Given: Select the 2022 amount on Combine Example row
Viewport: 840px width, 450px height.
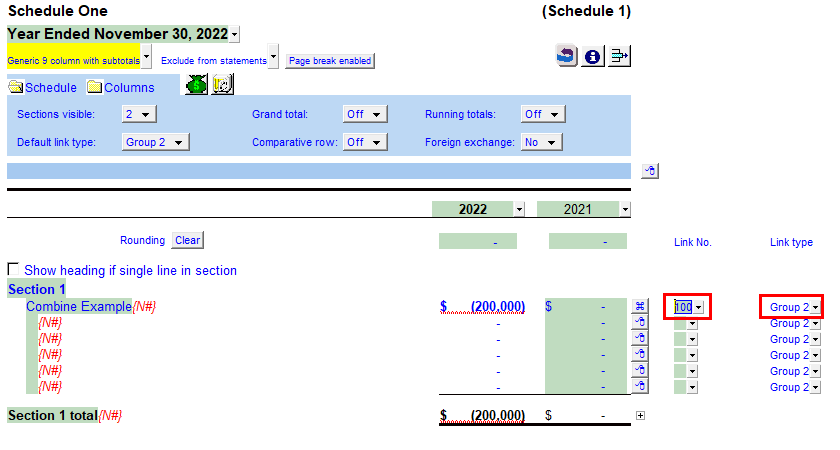Looking at the screenshot, I should pyautogui.click(x=483, y=306).
